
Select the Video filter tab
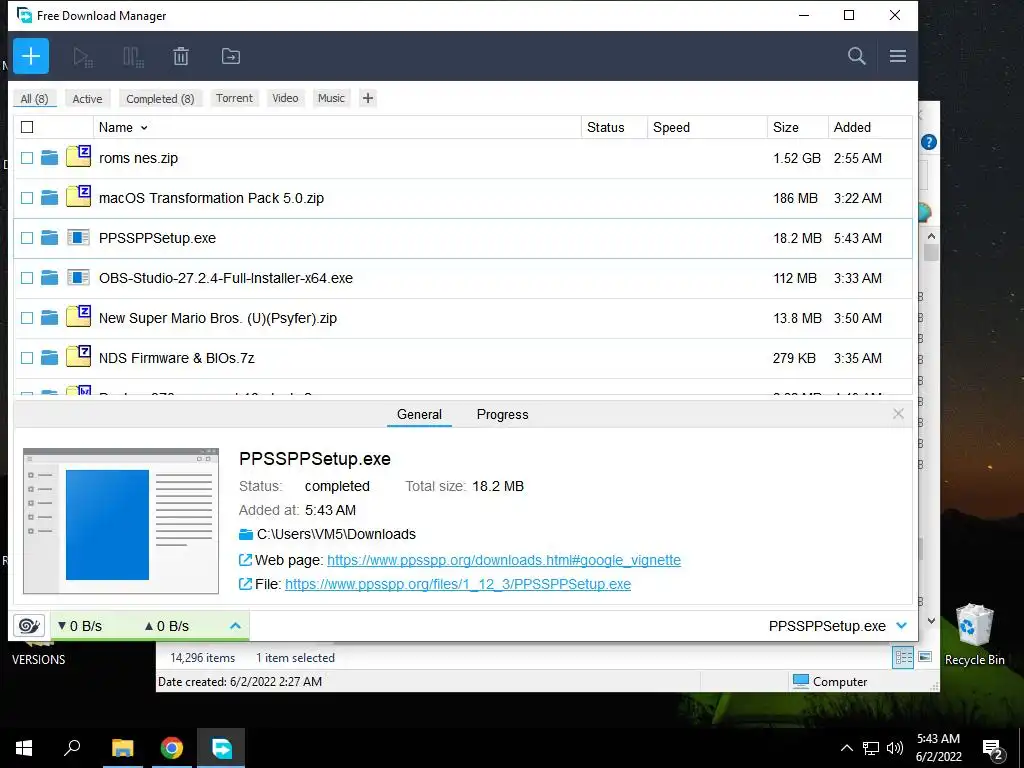[x=285, y=98]
